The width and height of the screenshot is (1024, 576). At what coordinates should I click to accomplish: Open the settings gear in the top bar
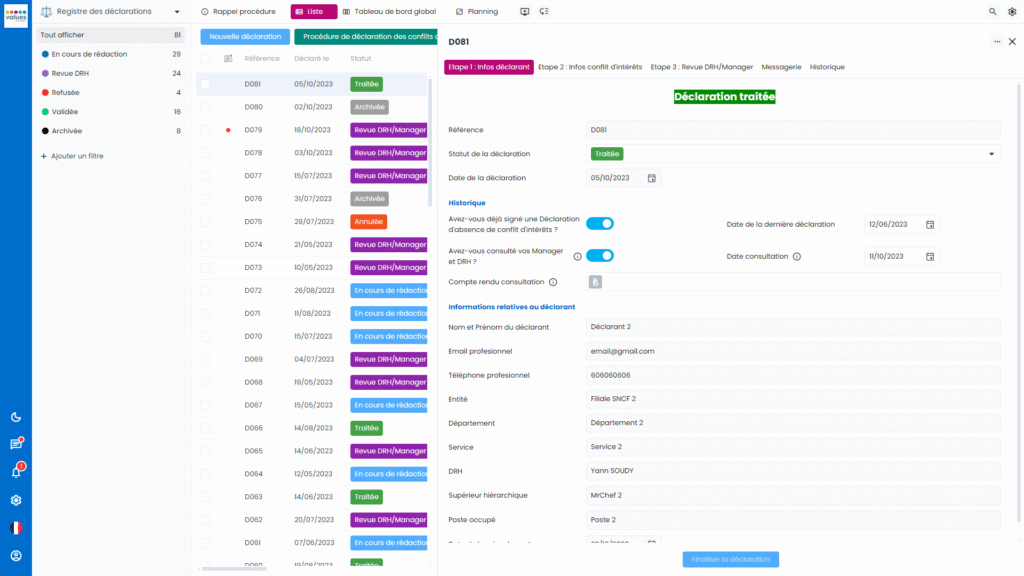pos(1012,12)
